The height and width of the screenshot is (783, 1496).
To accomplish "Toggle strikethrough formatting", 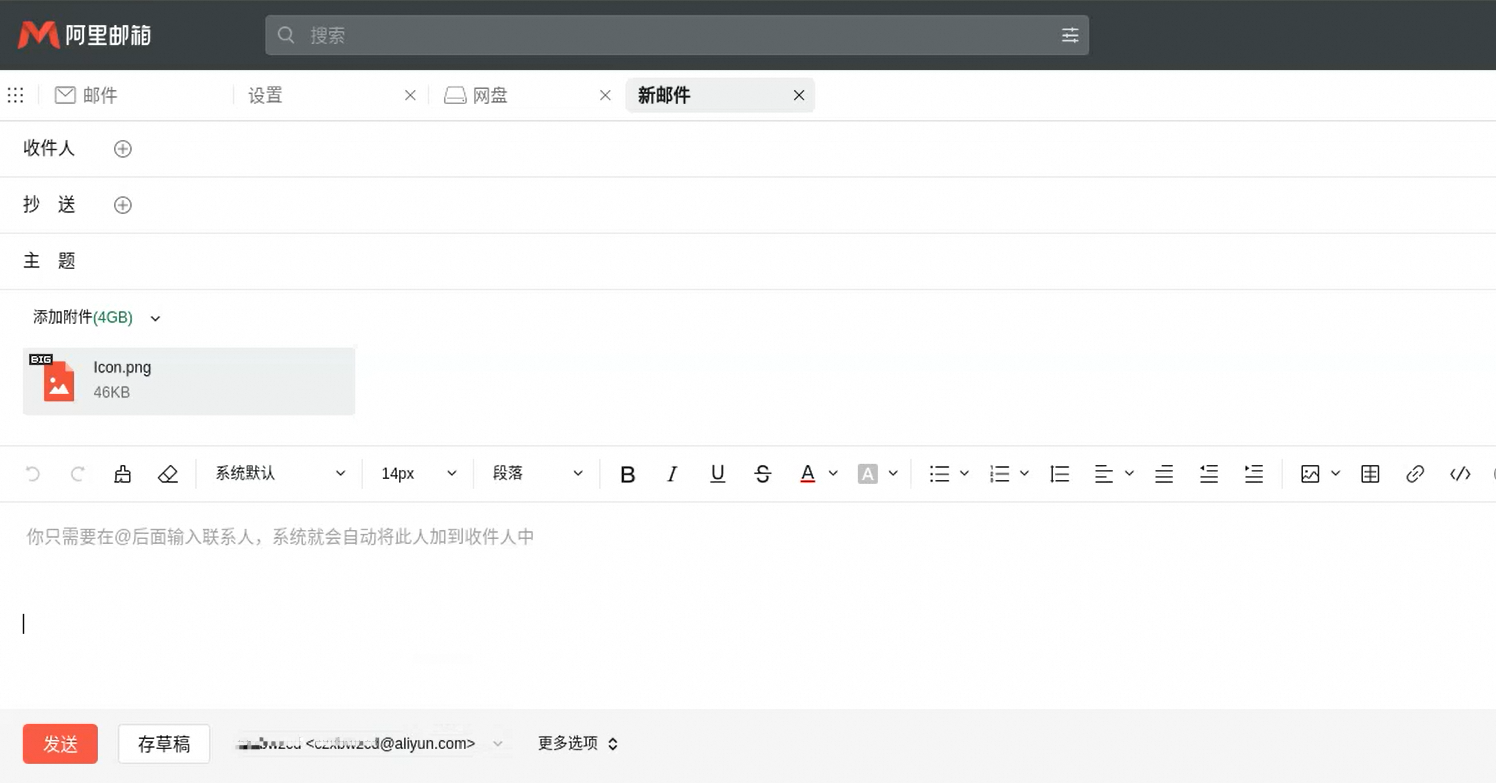I will click(x=762, y=474).
